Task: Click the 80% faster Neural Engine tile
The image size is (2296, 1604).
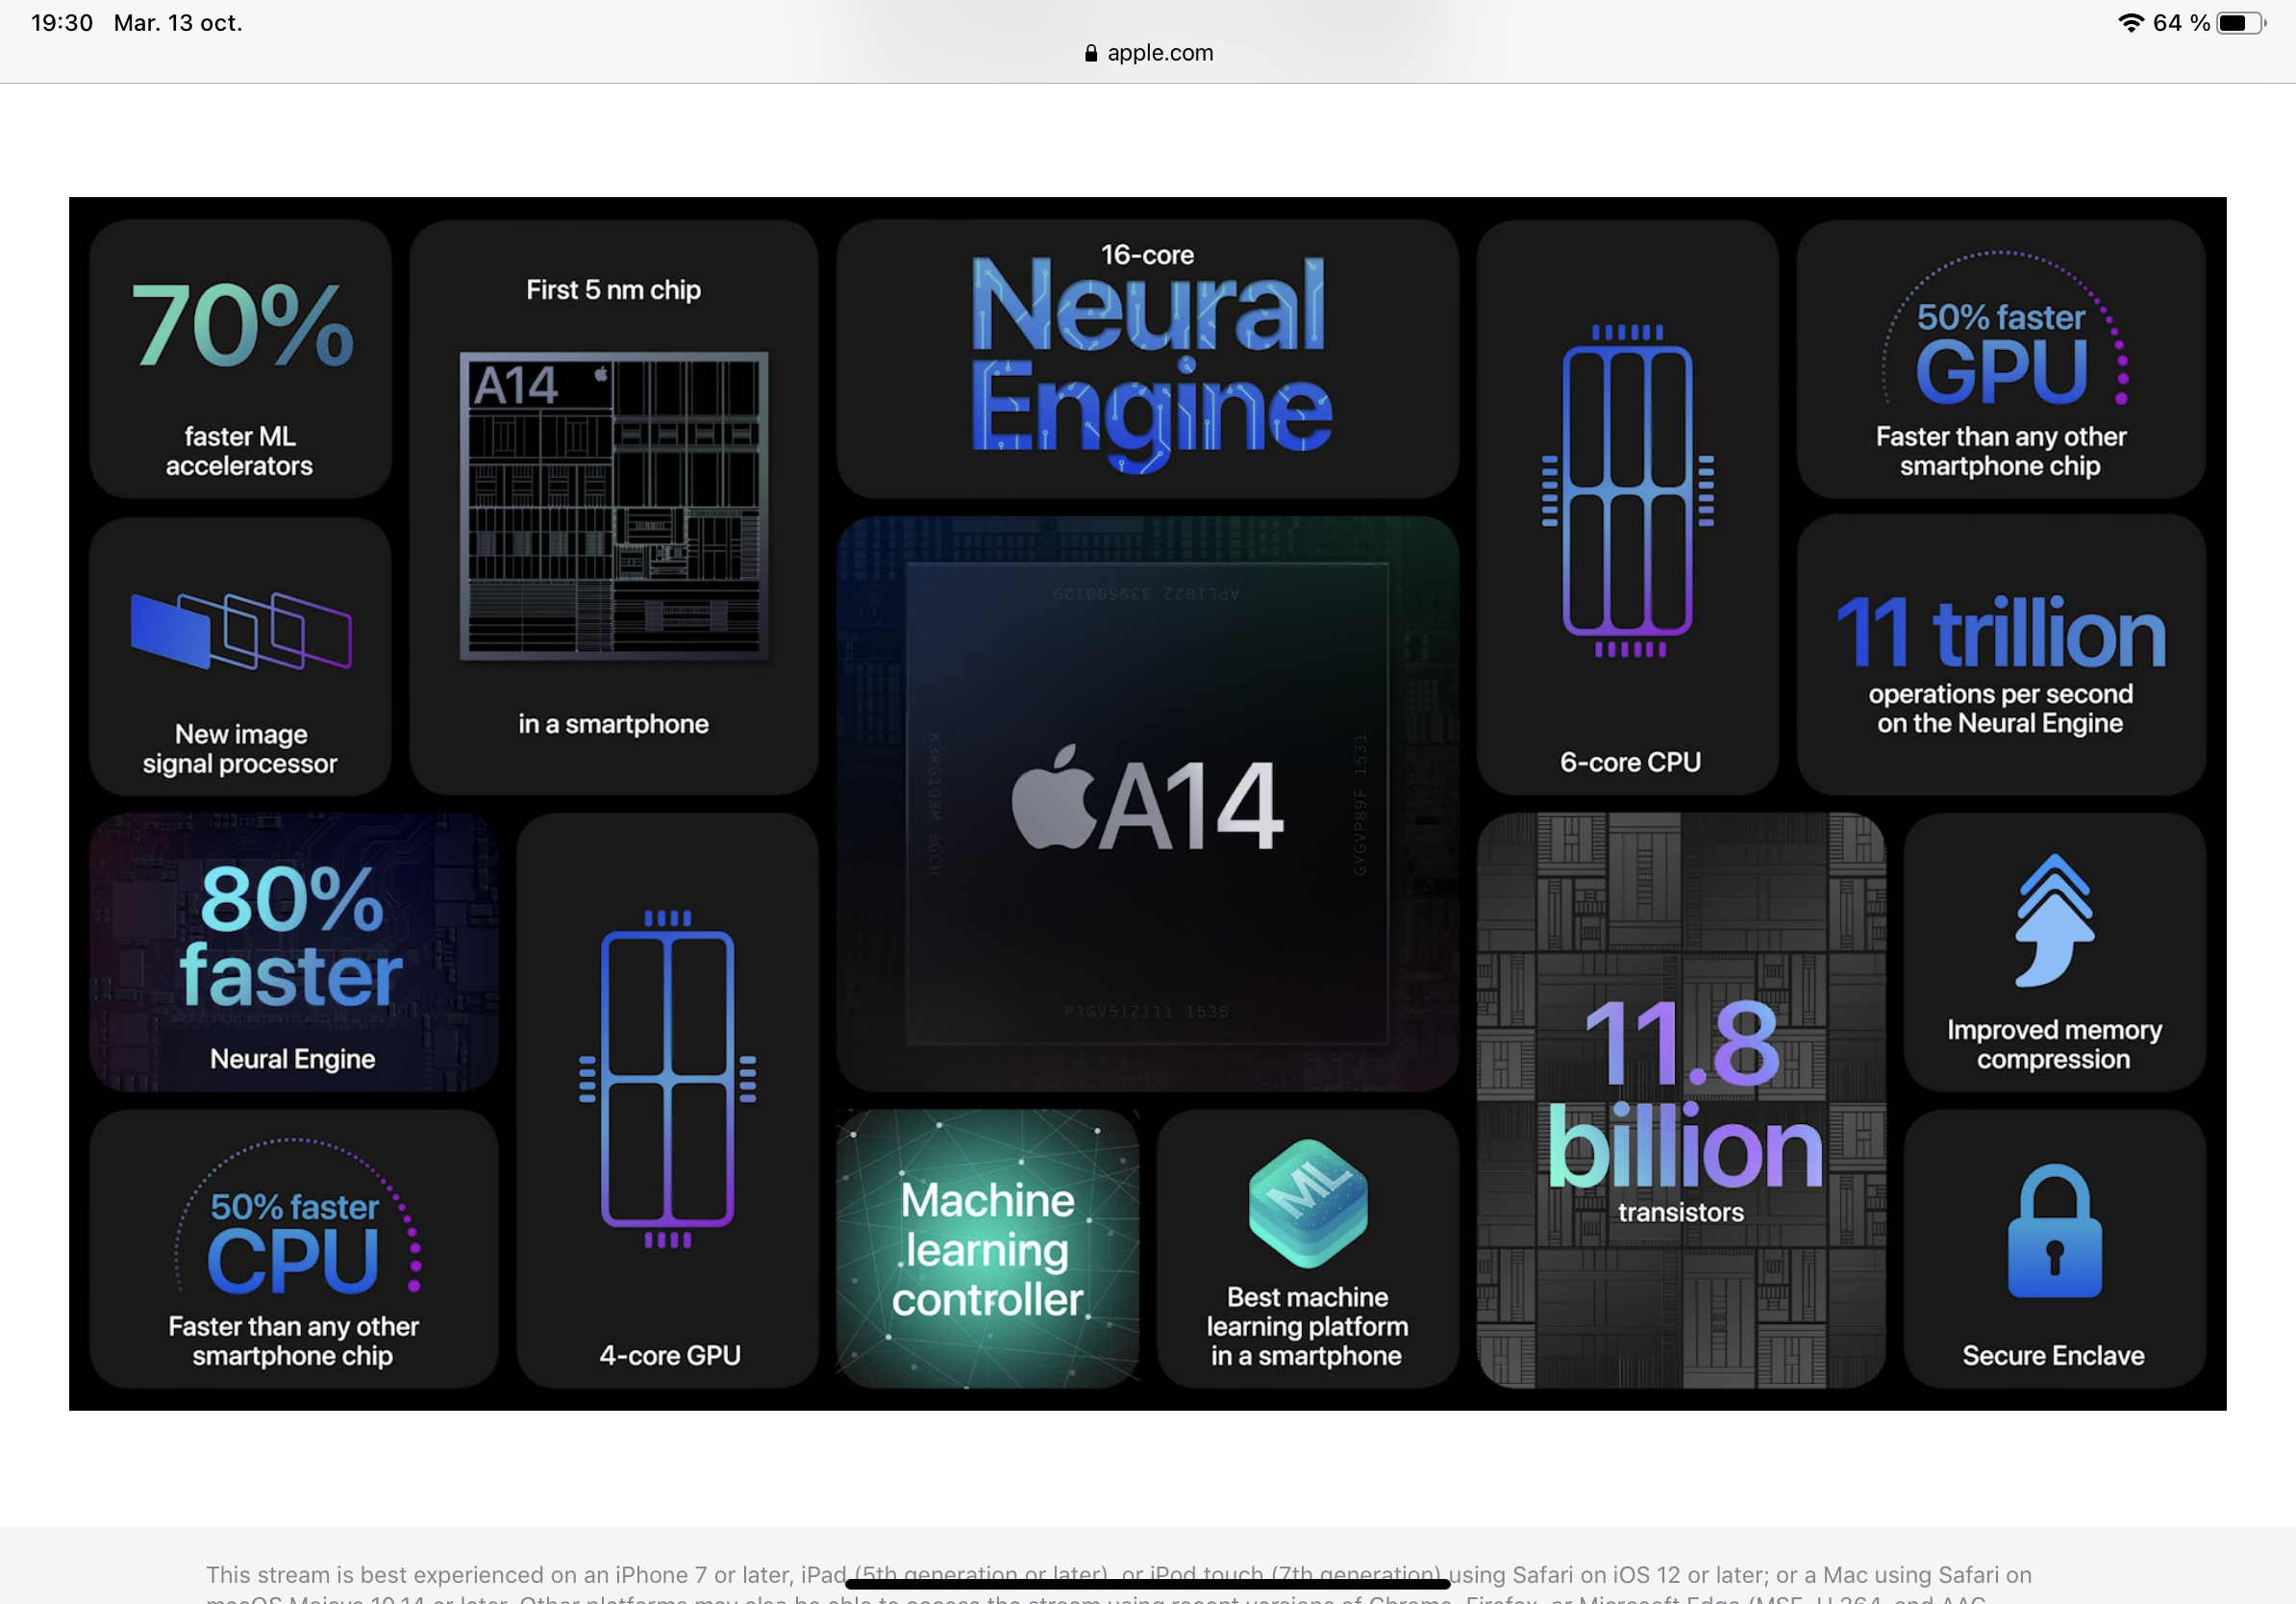Action: point(294,952)
